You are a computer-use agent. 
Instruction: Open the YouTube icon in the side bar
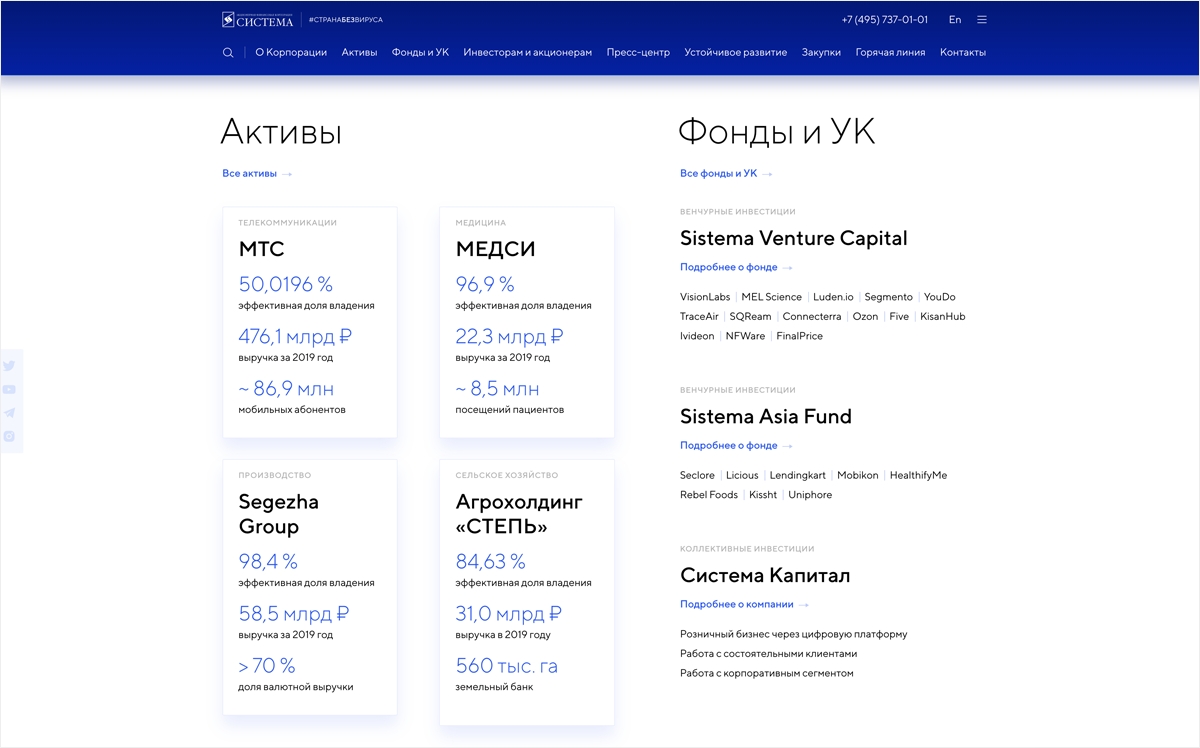[x=9, y=389]
